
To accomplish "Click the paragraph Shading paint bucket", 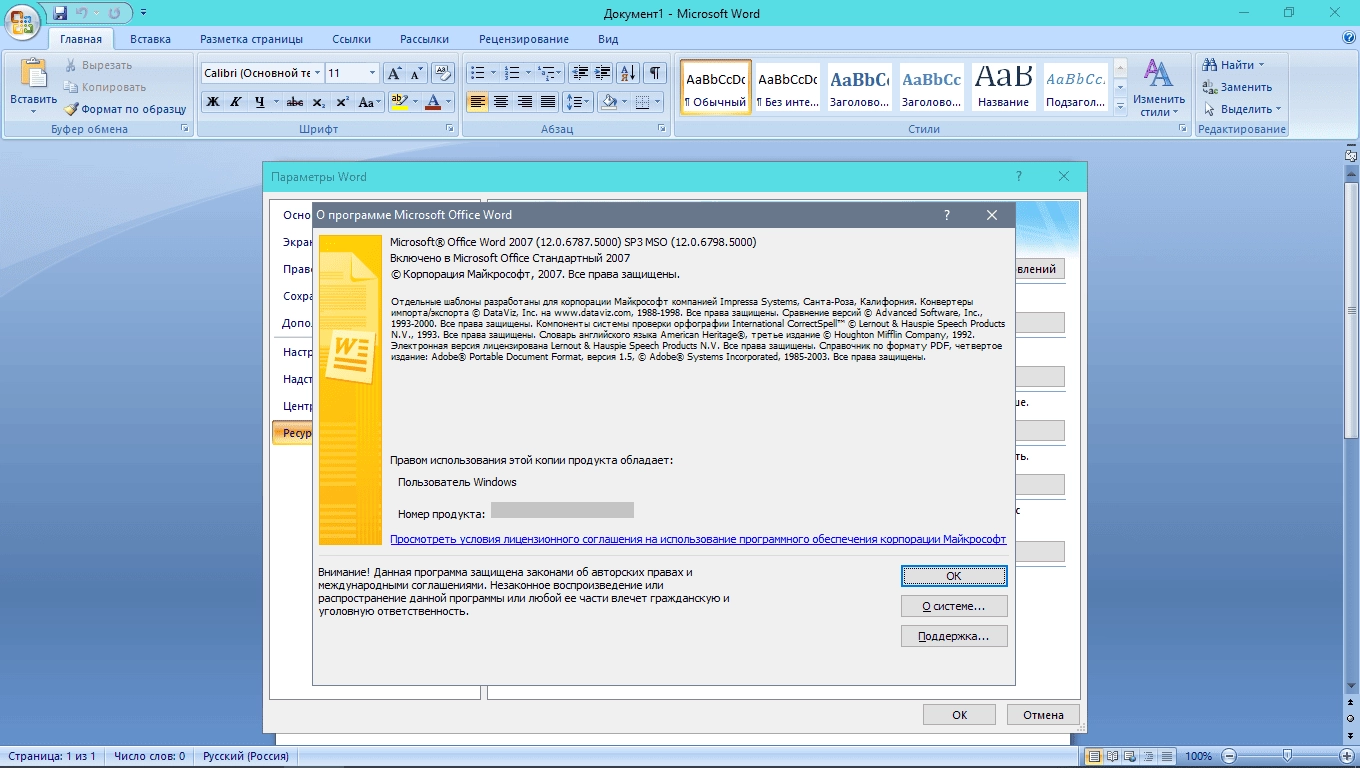I will (608, 102).
